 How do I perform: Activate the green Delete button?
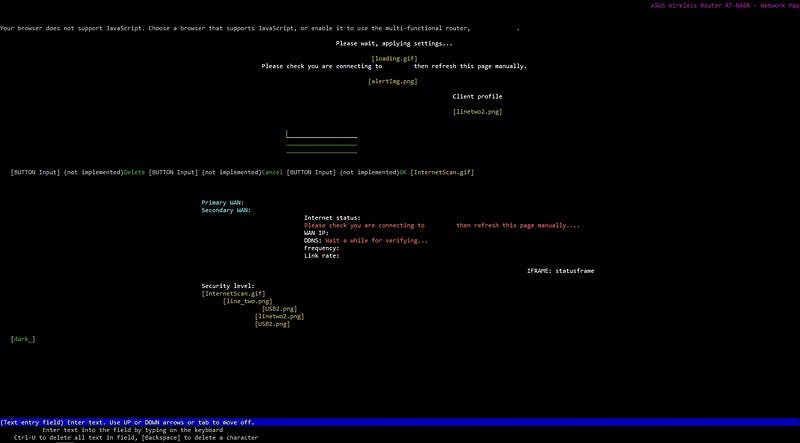[x=135, y=173]
